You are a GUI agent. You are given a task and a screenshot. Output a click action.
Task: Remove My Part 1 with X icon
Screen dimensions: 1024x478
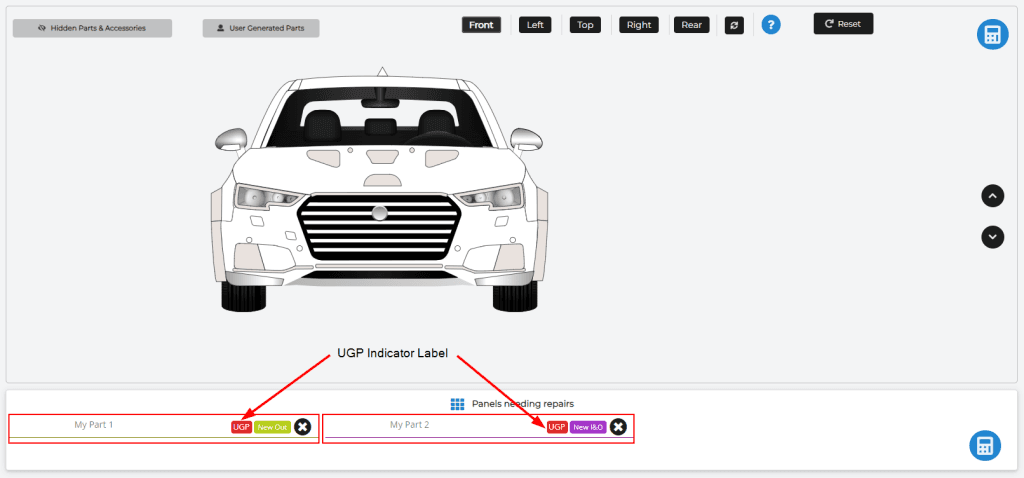pos(303,427)
